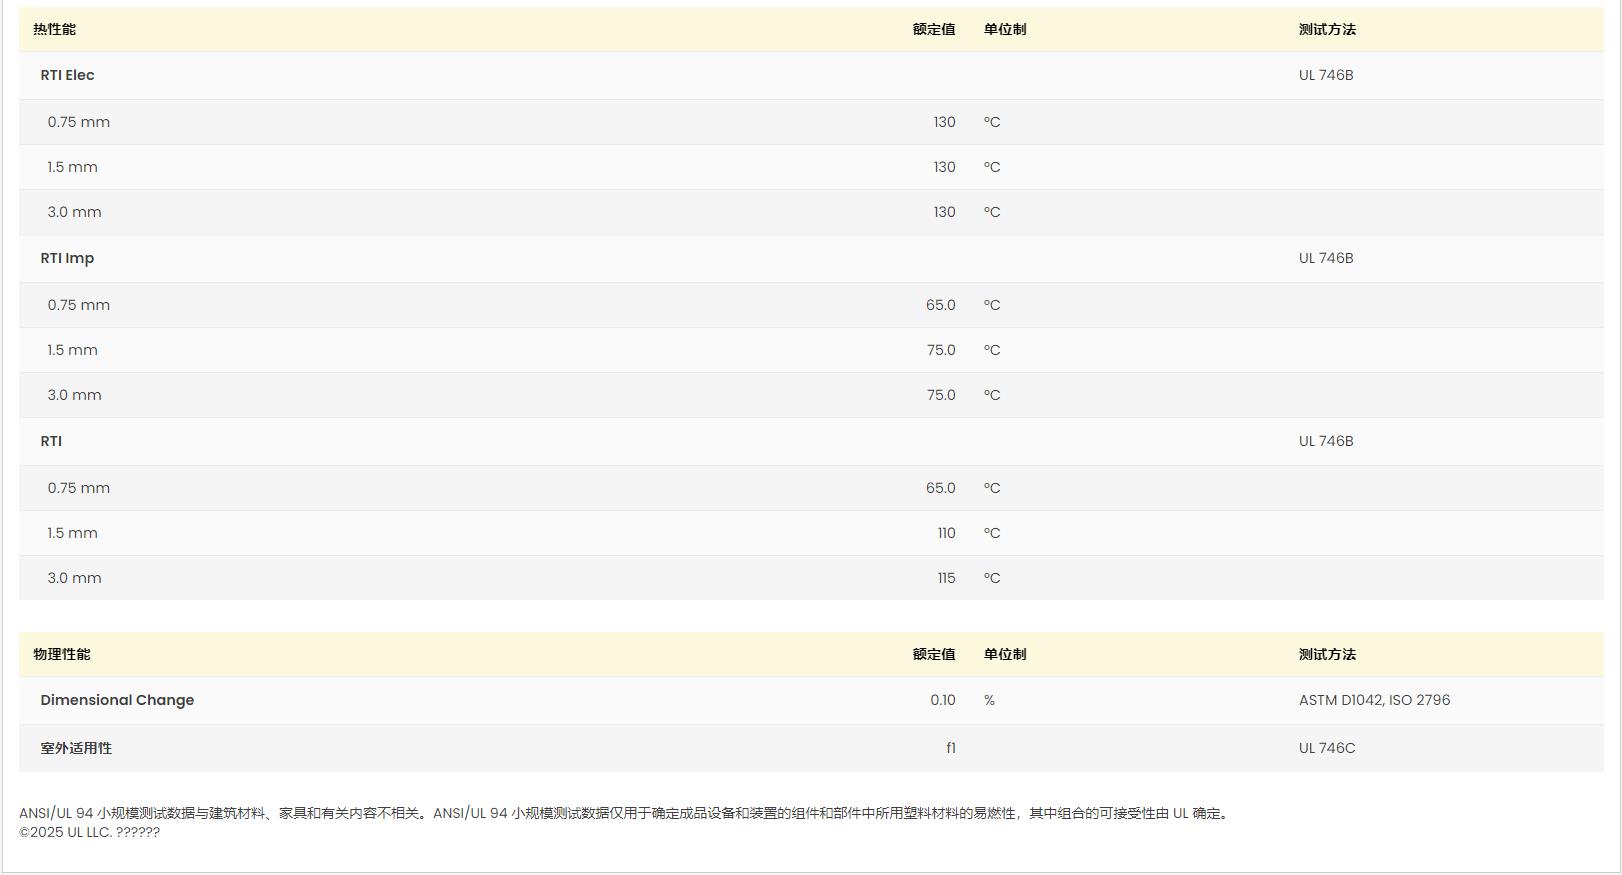Image resolution: width=1622 pixels, height=875 pixels.
Task: Click "0.75 mm" under RTI Imp
Action: coord(79,305)
